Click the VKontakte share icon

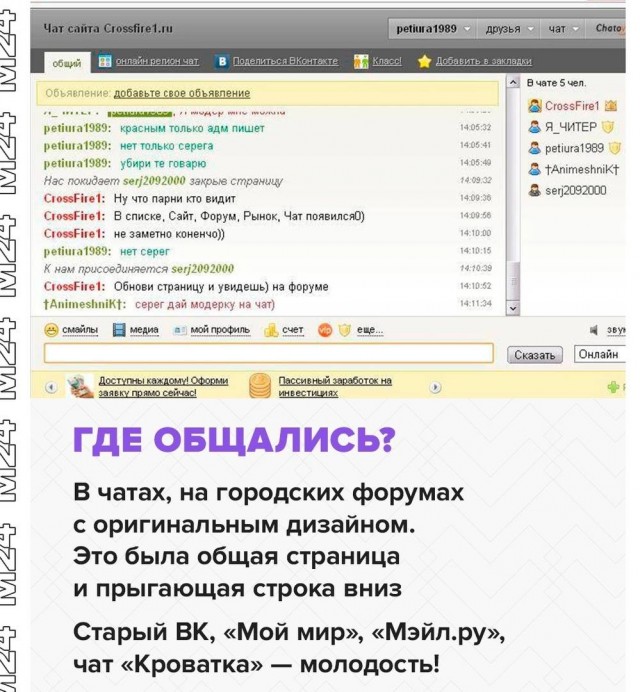coord(222,61)
